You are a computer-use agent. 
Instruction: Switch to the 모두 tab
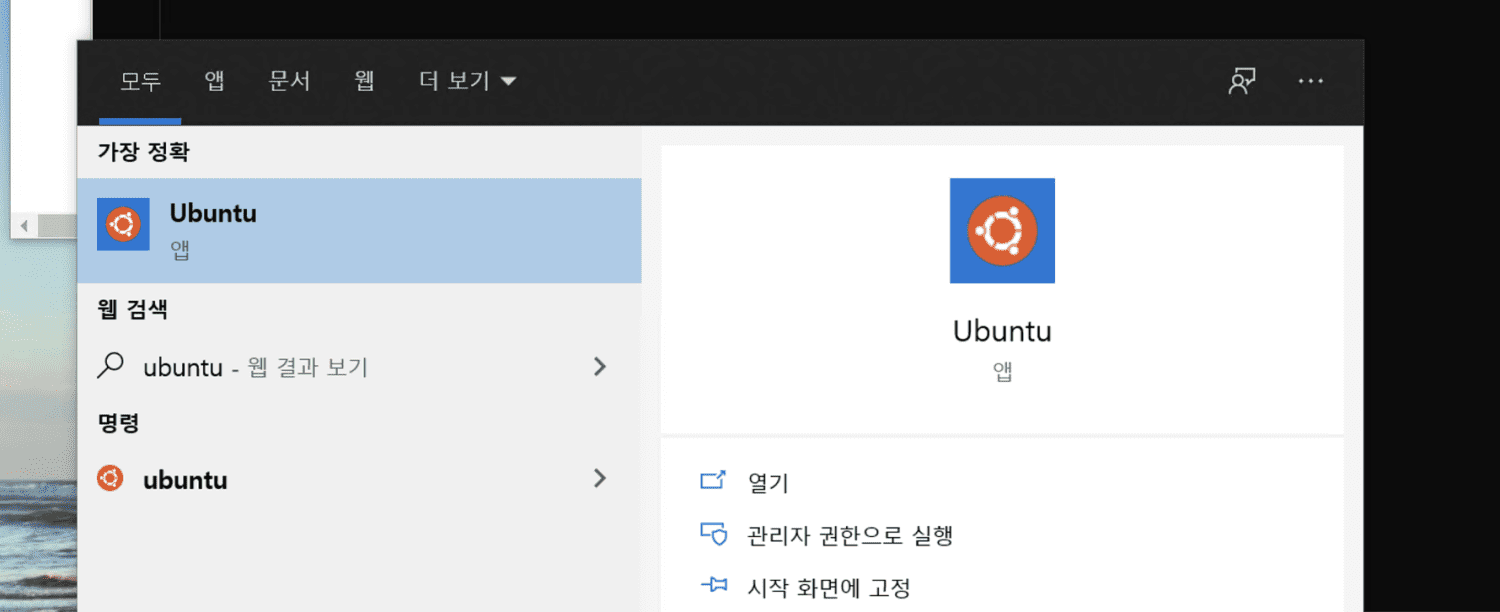141,81
